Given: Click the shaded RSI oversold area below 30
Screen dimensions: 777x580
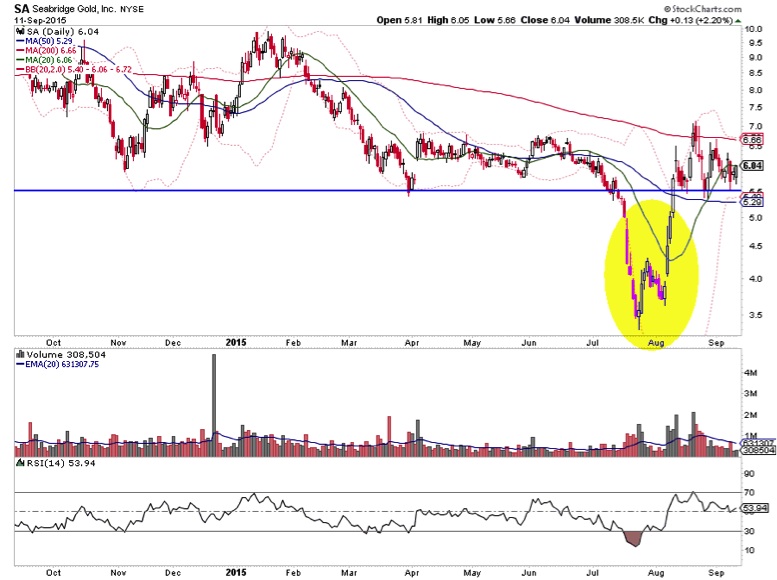Looking at the screenshot, I should click(633, 538).
